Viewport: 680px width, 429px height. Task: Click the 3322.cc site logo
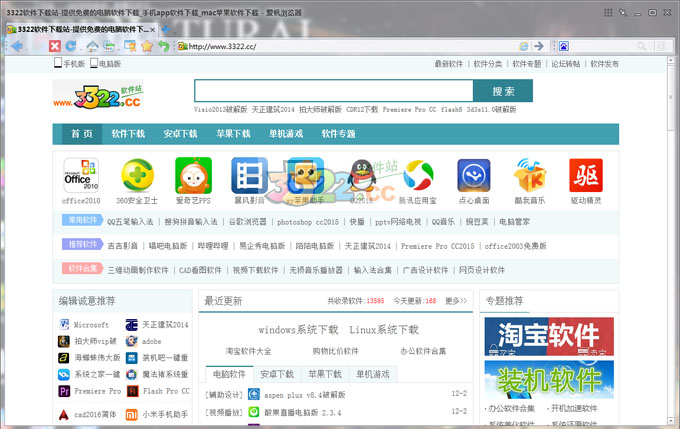click(98, 96)
